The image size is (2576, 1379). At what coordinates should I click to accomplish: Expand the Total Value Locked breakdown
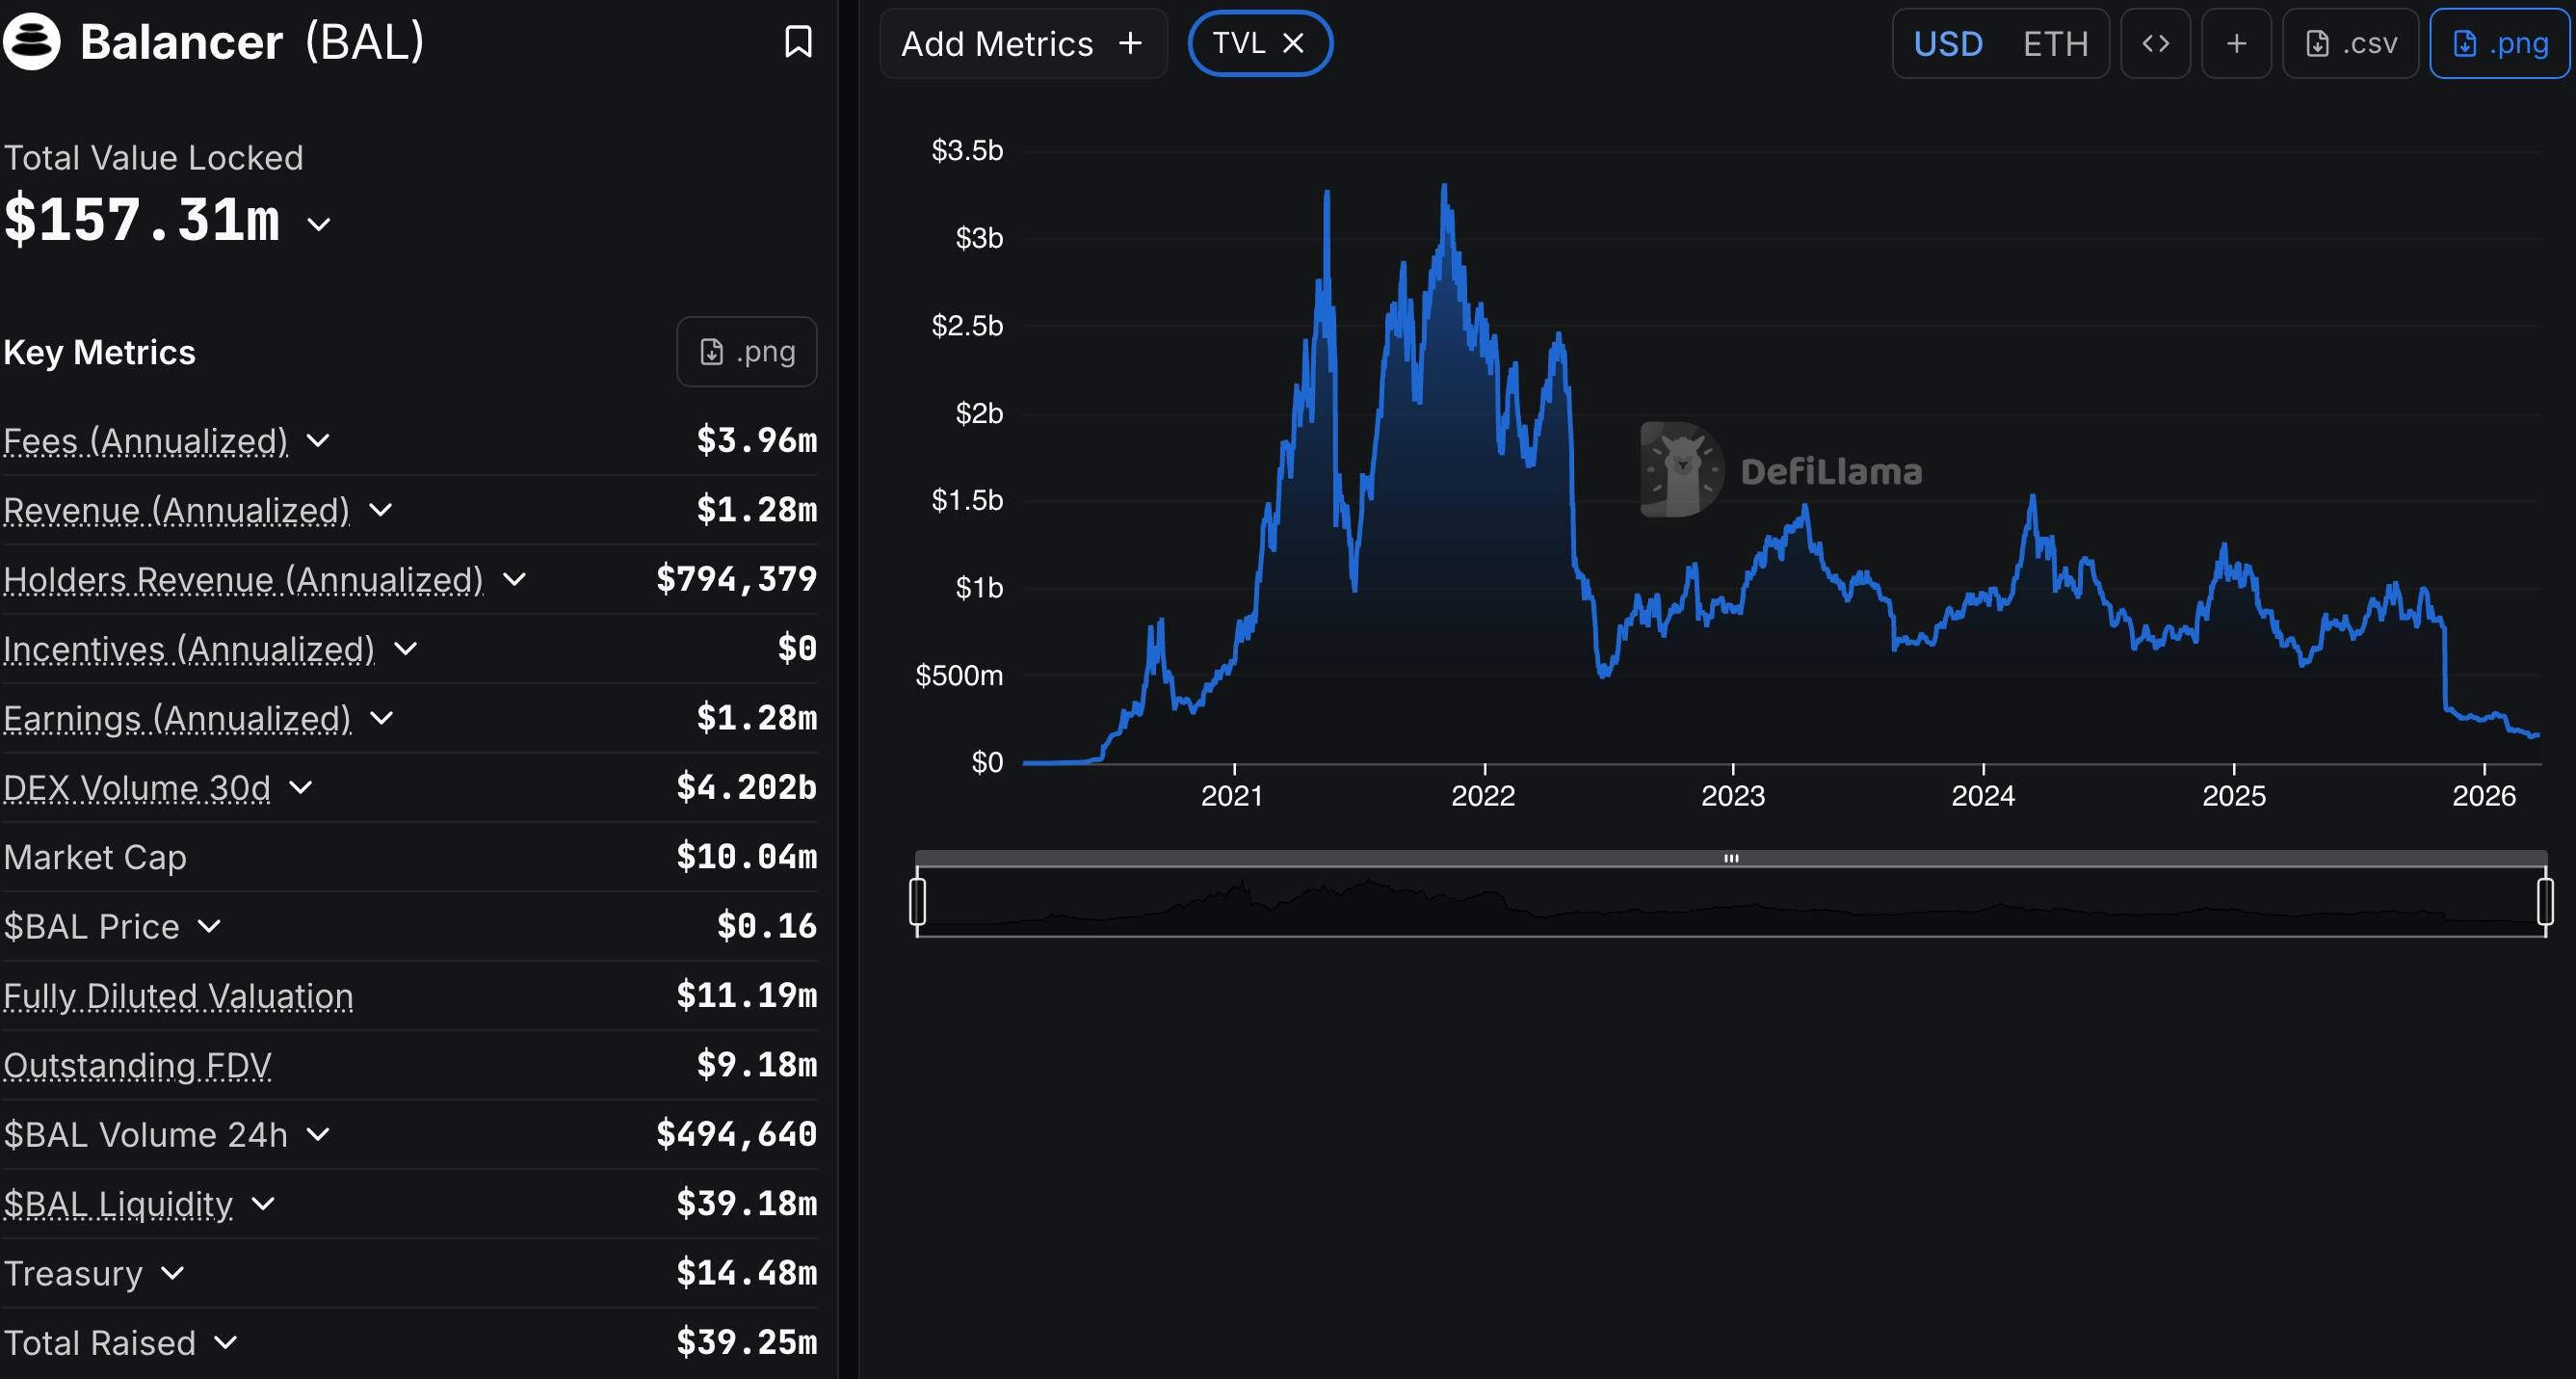coord(319,224)
